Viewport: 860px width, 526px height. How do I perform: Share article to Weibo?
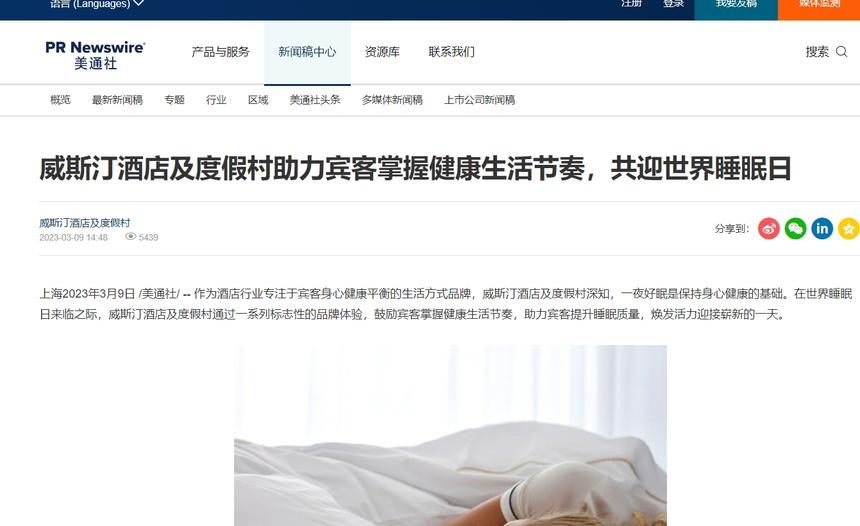768,229
